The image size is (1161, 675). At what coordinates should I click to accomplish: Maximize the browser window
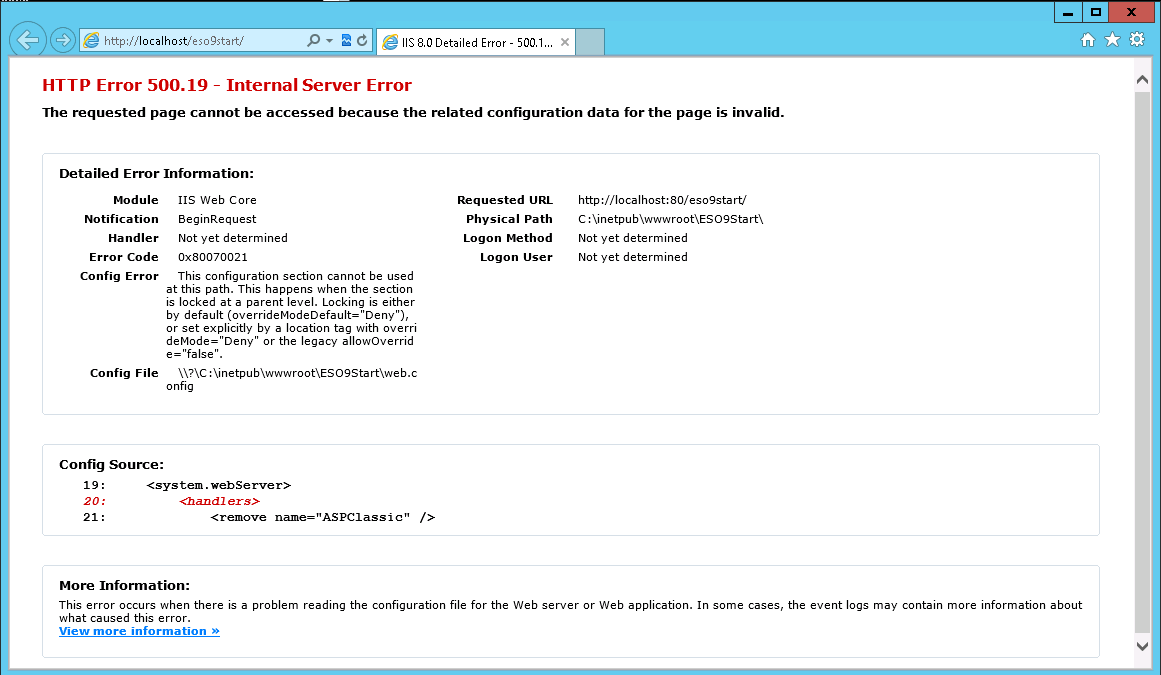point(1096,12)
